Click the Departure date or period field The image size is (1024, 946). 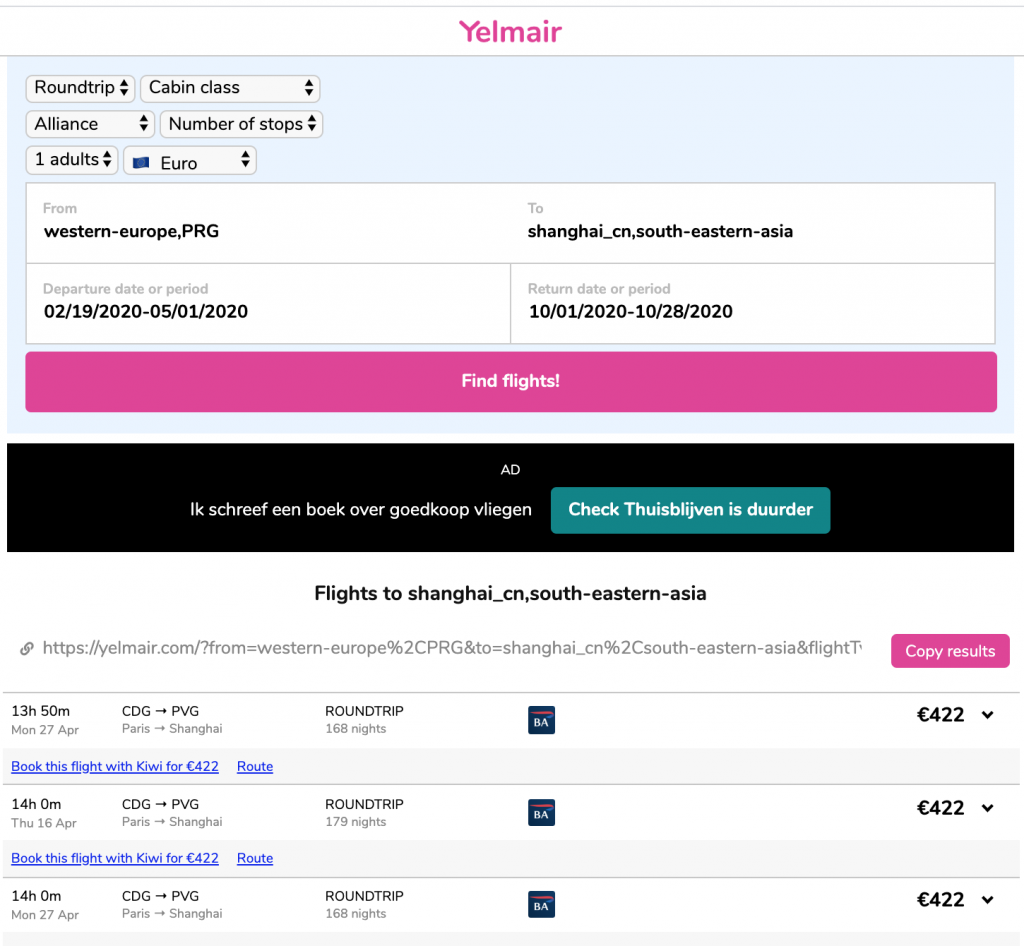[268, 304]
